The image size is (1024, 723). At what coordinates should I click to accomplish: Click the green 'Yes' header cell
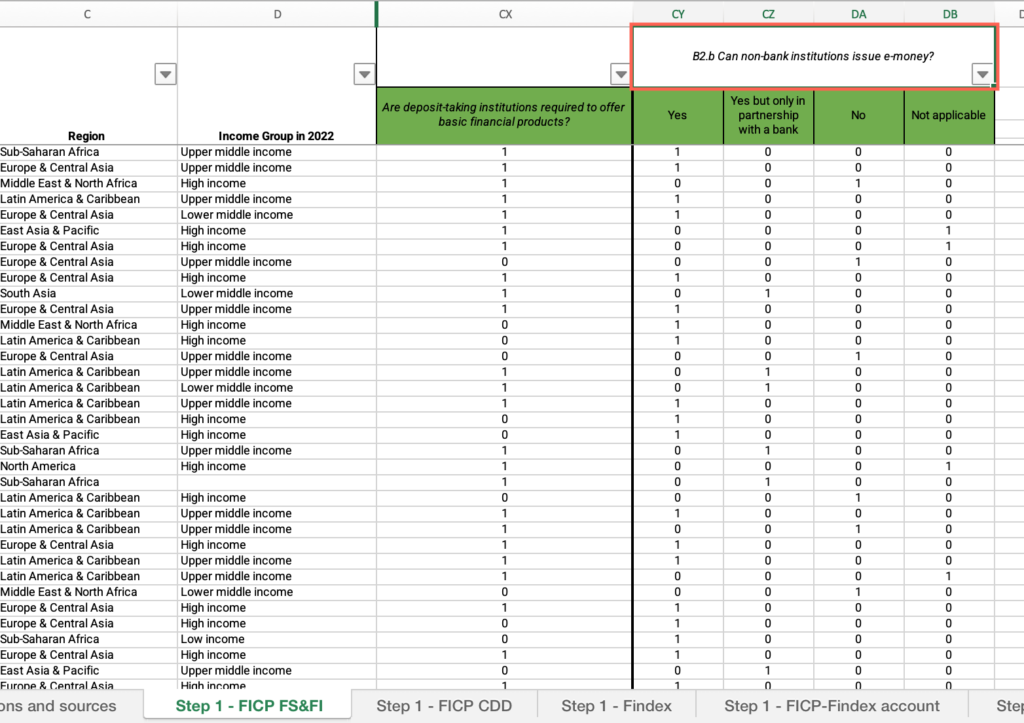point(678,116)
